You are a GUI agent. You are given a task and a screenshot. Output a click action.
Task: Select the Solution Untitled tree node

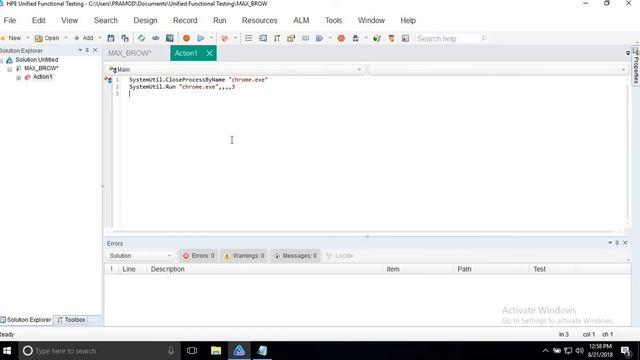coord(37,60)
